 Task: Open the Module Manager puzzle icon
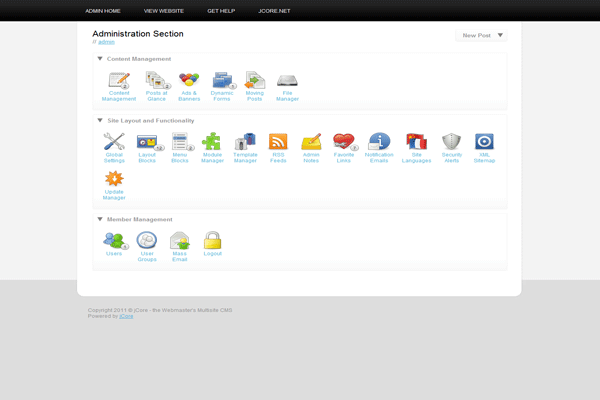(x=212, y=142)
